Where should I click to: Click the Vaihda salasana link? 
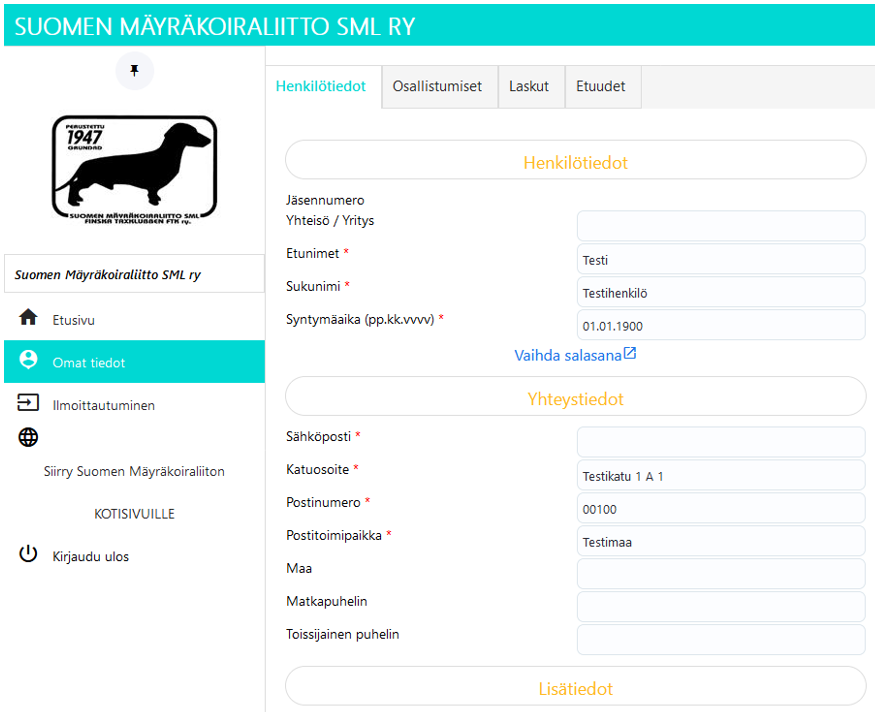[567, 355]
